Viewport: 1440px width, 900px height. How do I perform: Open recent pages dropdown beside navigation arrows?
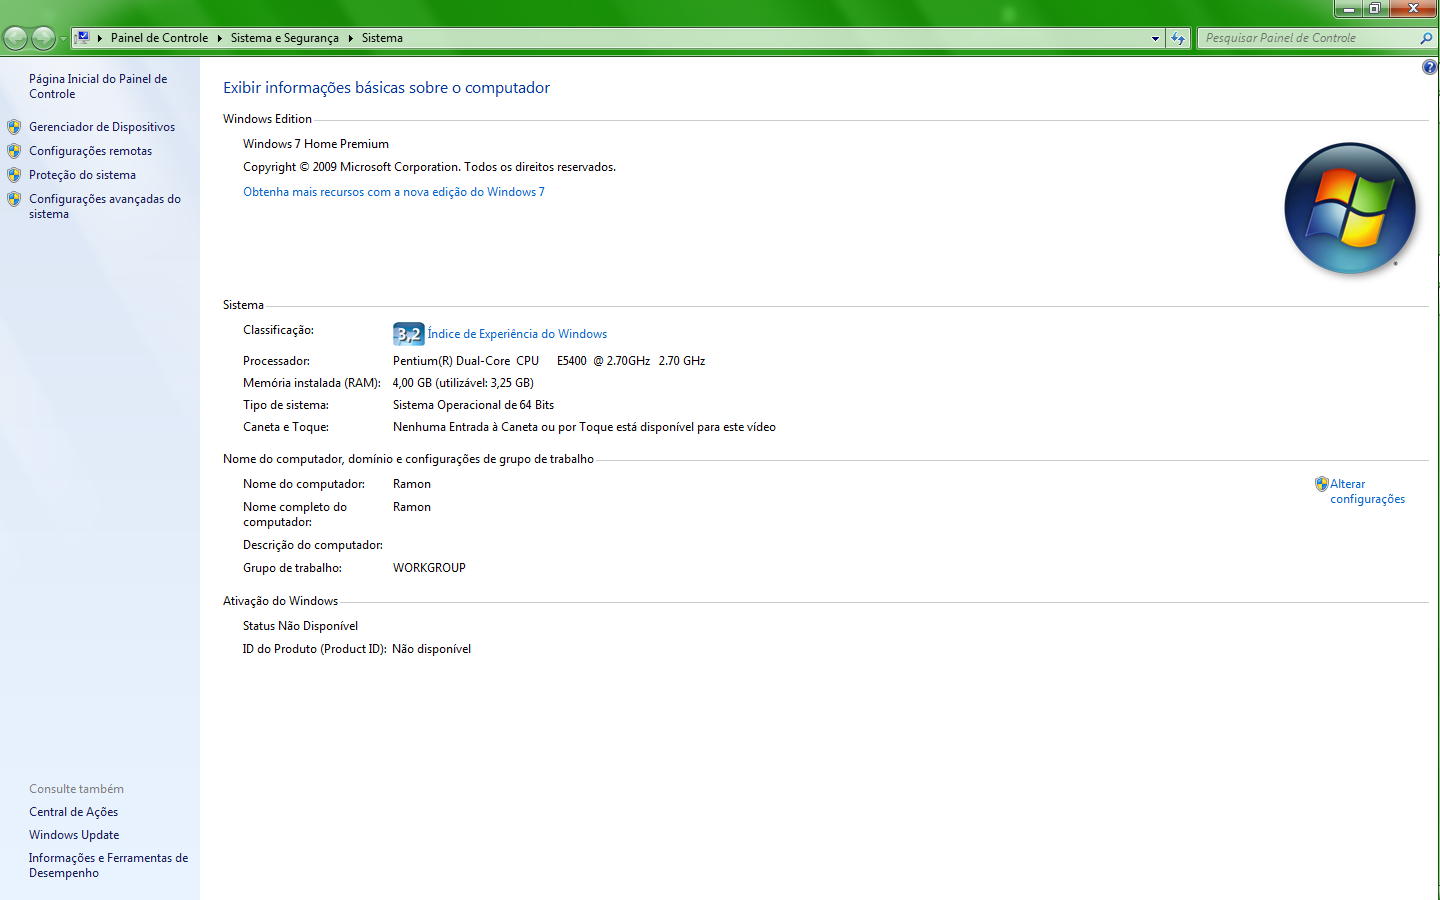63,39
